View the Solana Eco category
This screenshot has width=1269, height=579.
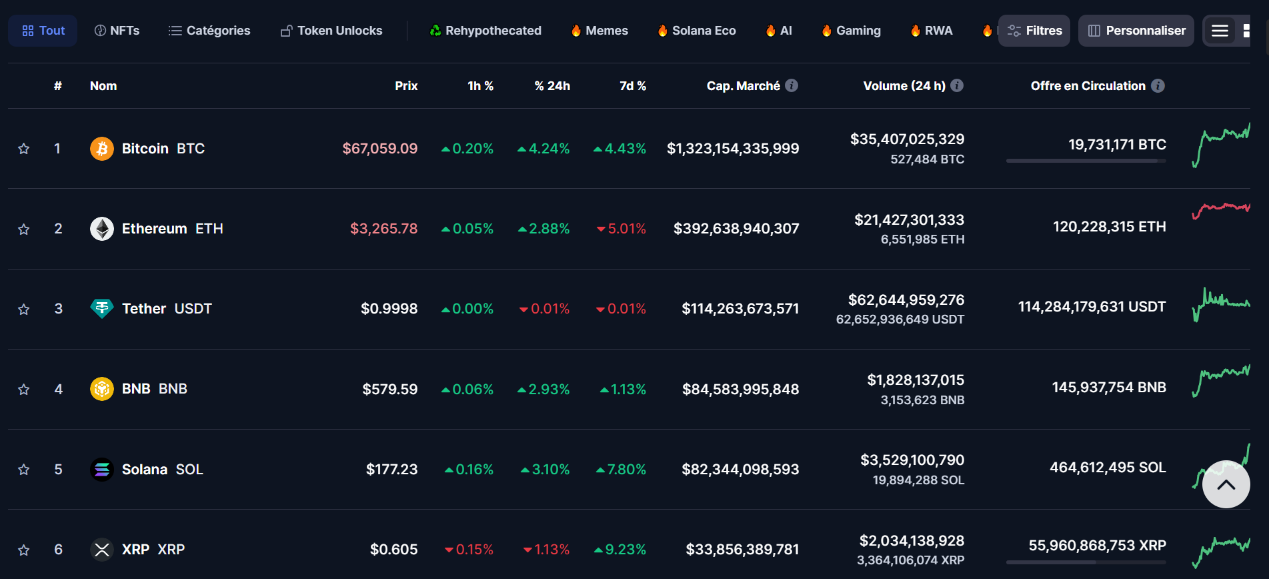[696, 30]
